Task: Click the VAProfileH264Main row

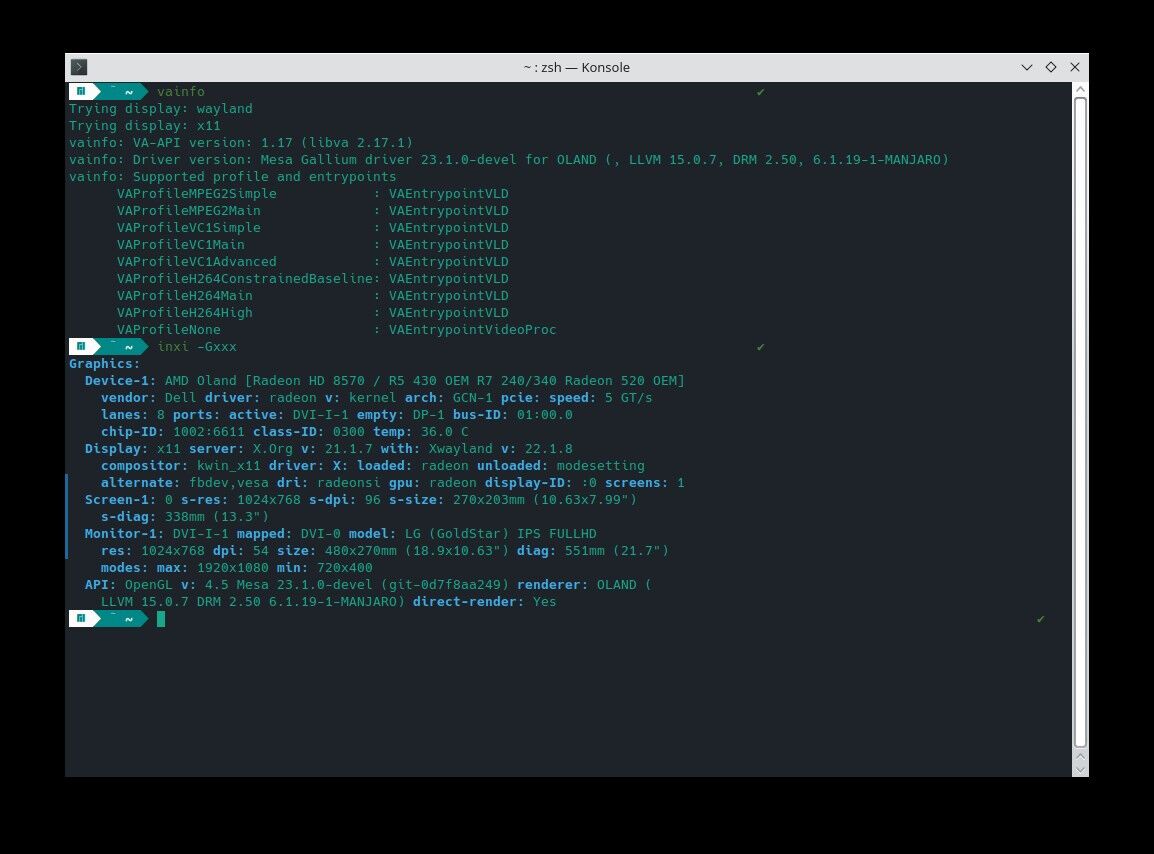Action: pyautogui.click(x=313, y=295)
